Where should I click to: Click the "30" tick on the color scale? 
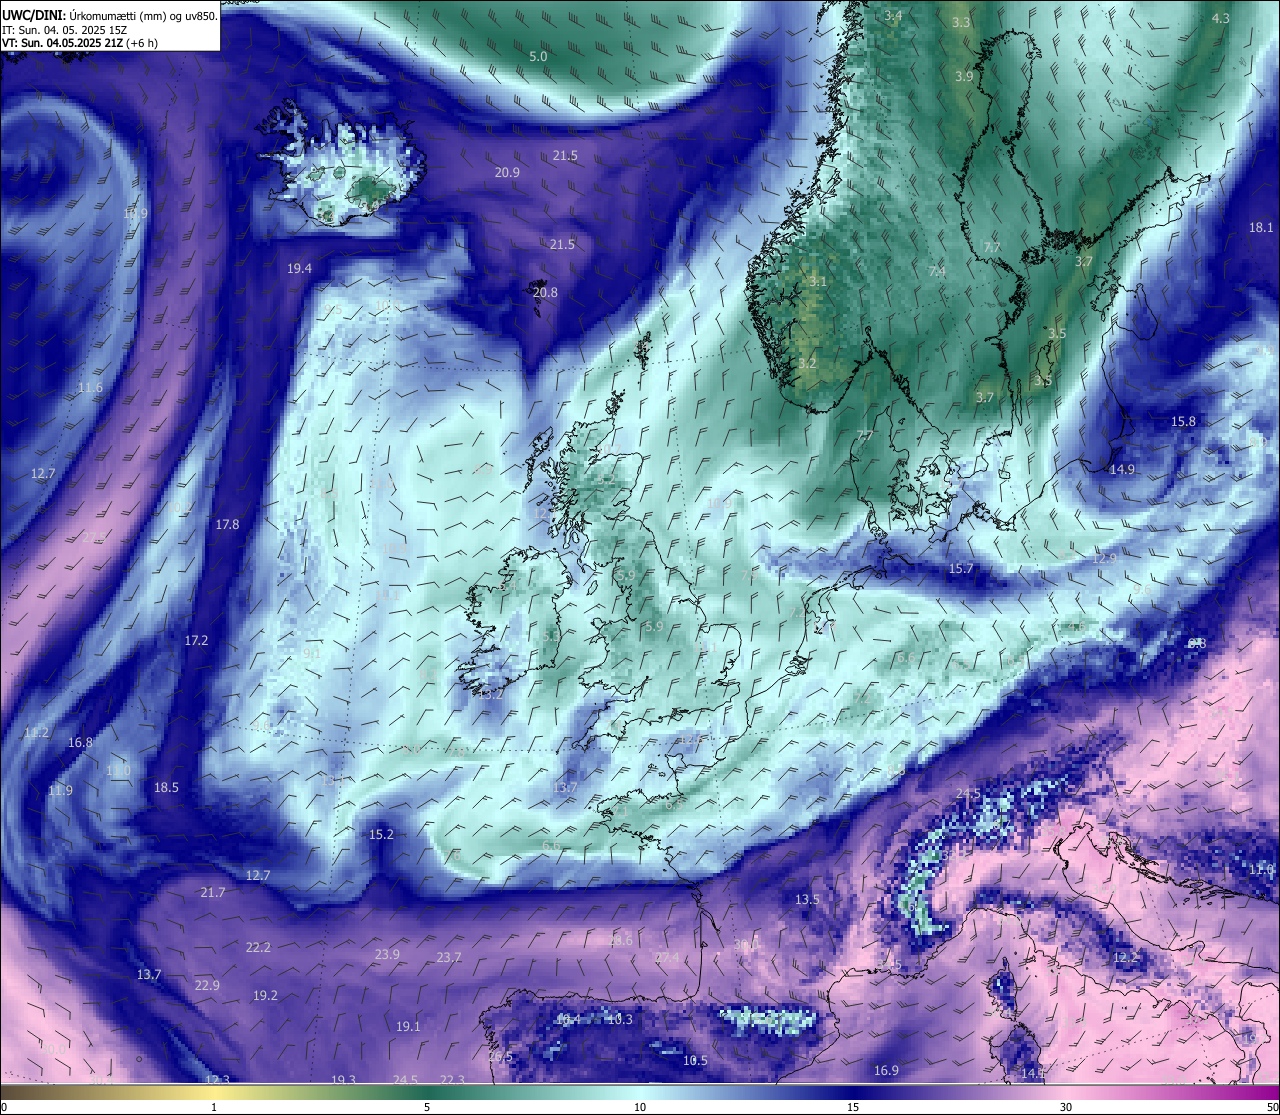1066,1107
